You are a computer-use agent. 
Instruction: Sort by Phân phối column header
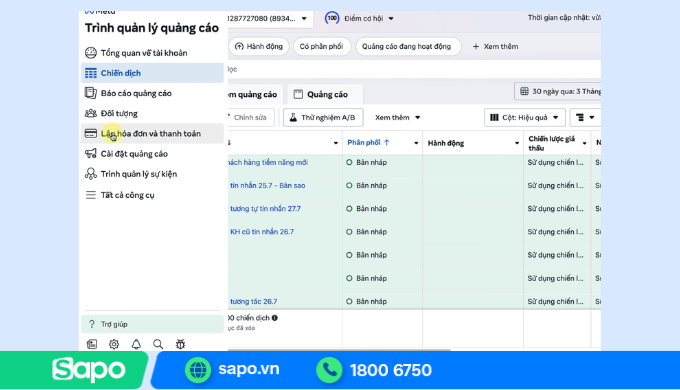coord(369,143)
